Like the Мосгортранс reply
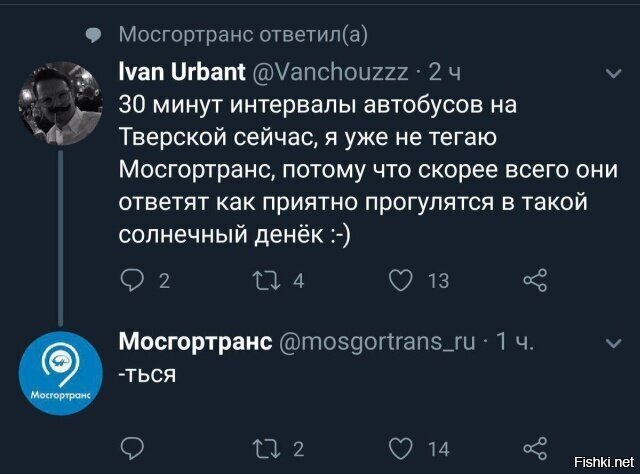Screen dimensions: 640x474 (x=405, y=446)
